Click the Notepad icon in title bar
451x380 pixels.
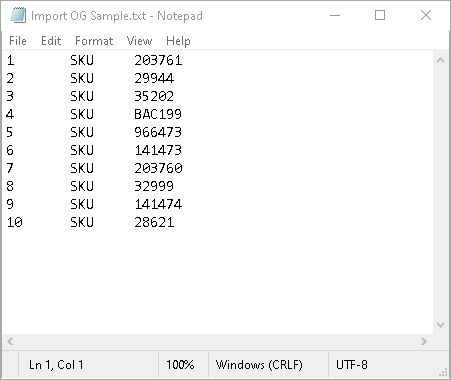coord(18,15)
